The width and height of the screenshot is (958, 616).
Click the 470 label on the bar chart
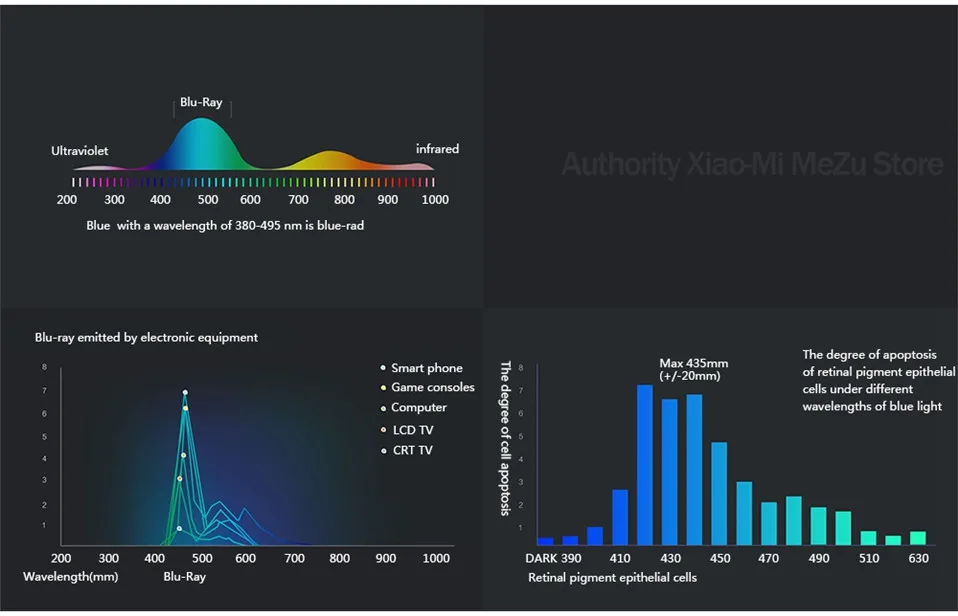pos(769,559)
